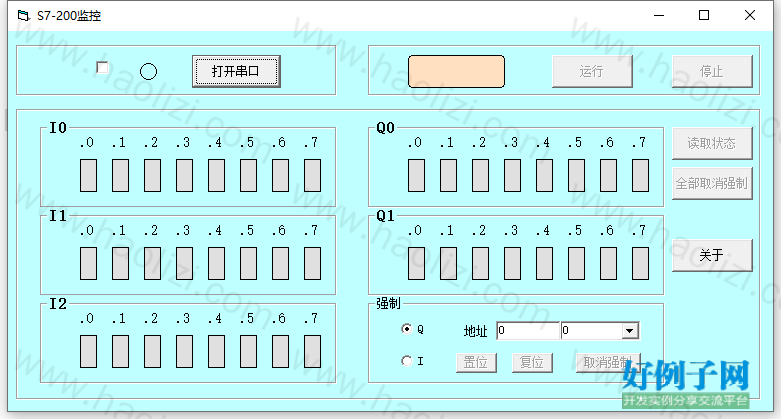Click the I1.4 input indicator
The image size is (781, 419).
point(216,263)
